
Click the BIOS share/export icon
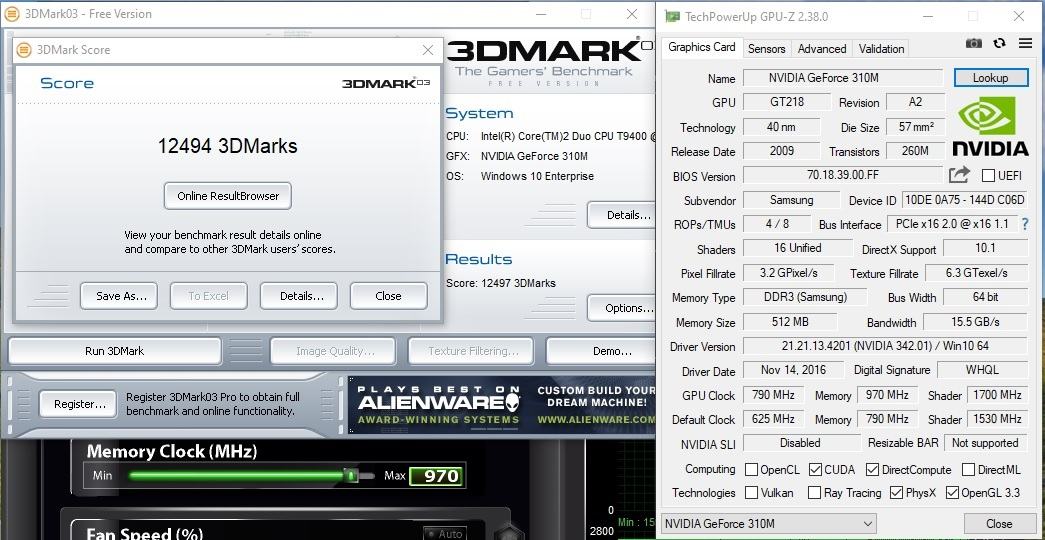tap(959, 175)
